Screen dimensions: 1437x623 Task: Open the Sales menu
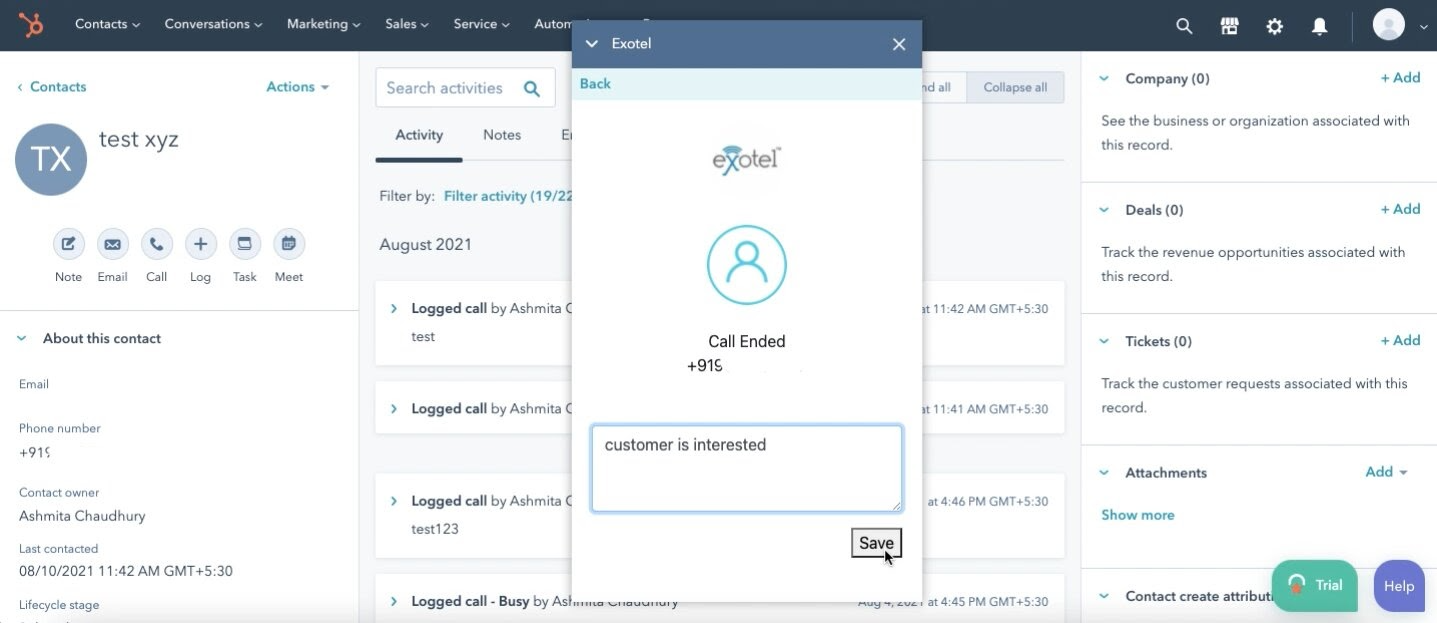tap(407, 24)
